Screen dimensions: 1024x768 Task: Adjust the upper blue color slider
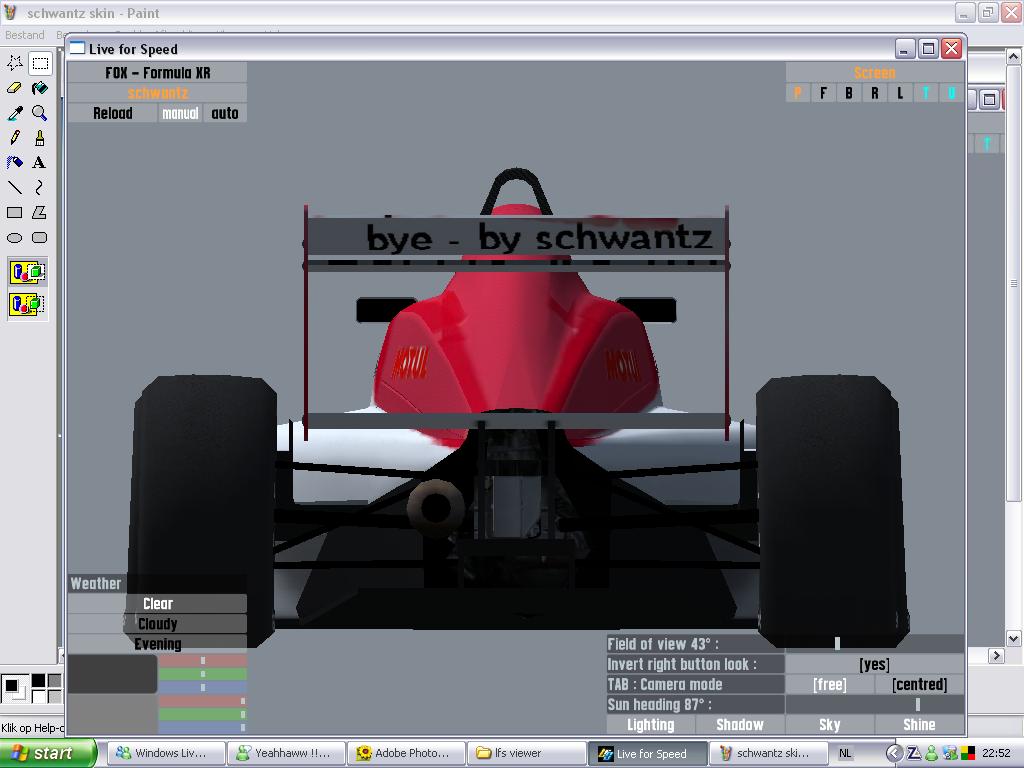tap(202, 687)
